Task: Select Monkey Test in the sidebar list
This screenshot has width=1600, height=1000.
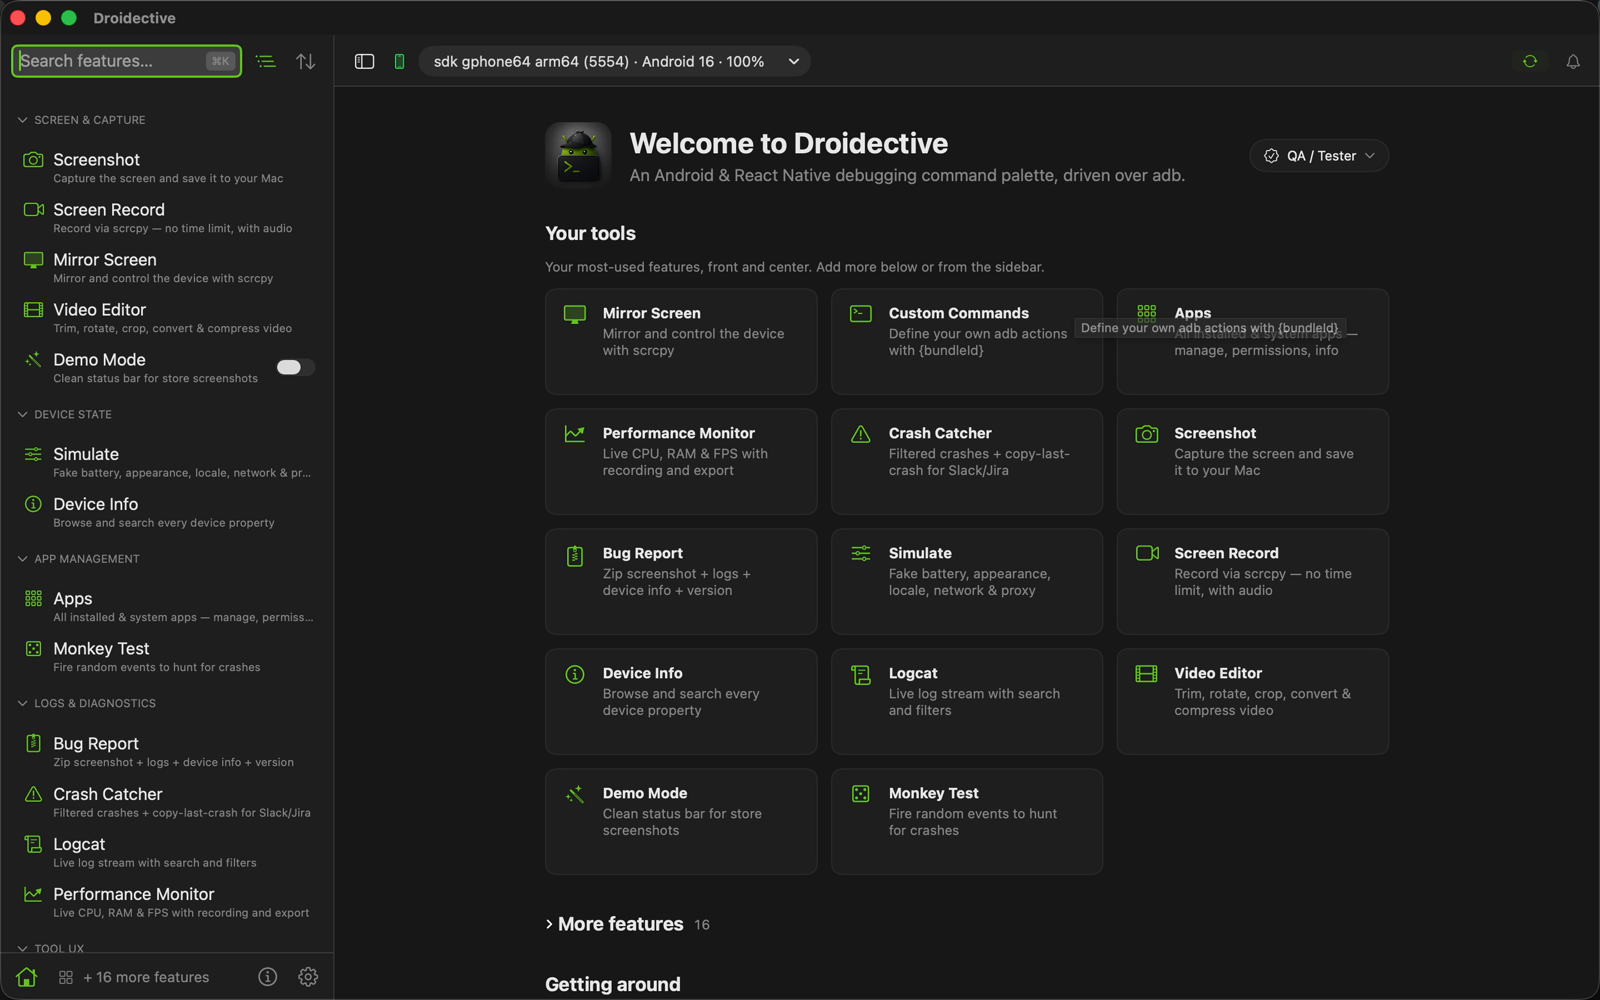Action: coord(167,657)
